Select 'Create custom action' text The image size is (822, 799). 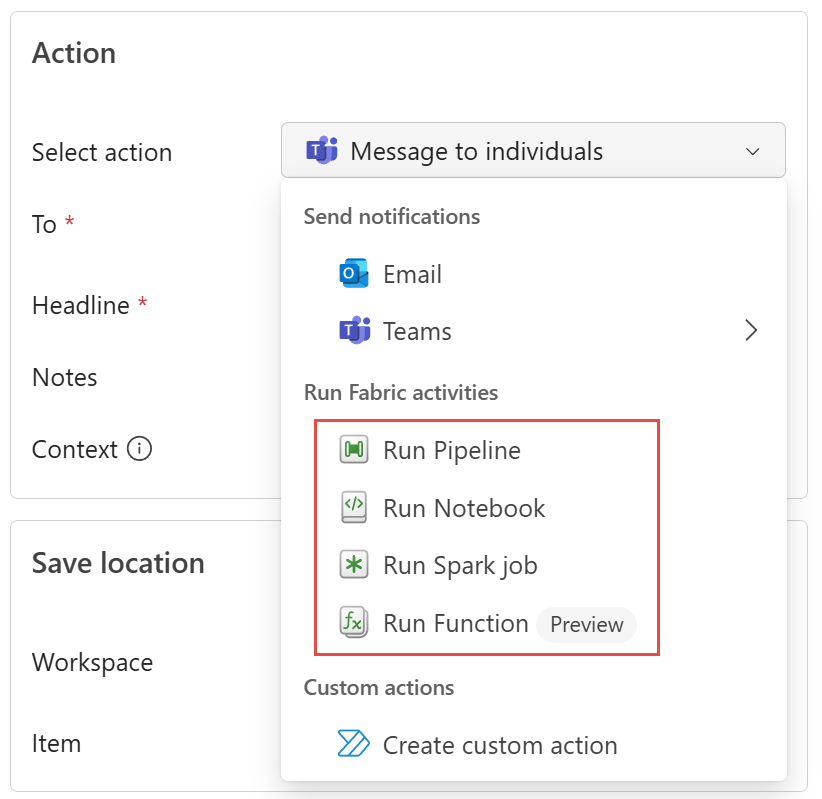pyautogui.click(x=500, y=745)
